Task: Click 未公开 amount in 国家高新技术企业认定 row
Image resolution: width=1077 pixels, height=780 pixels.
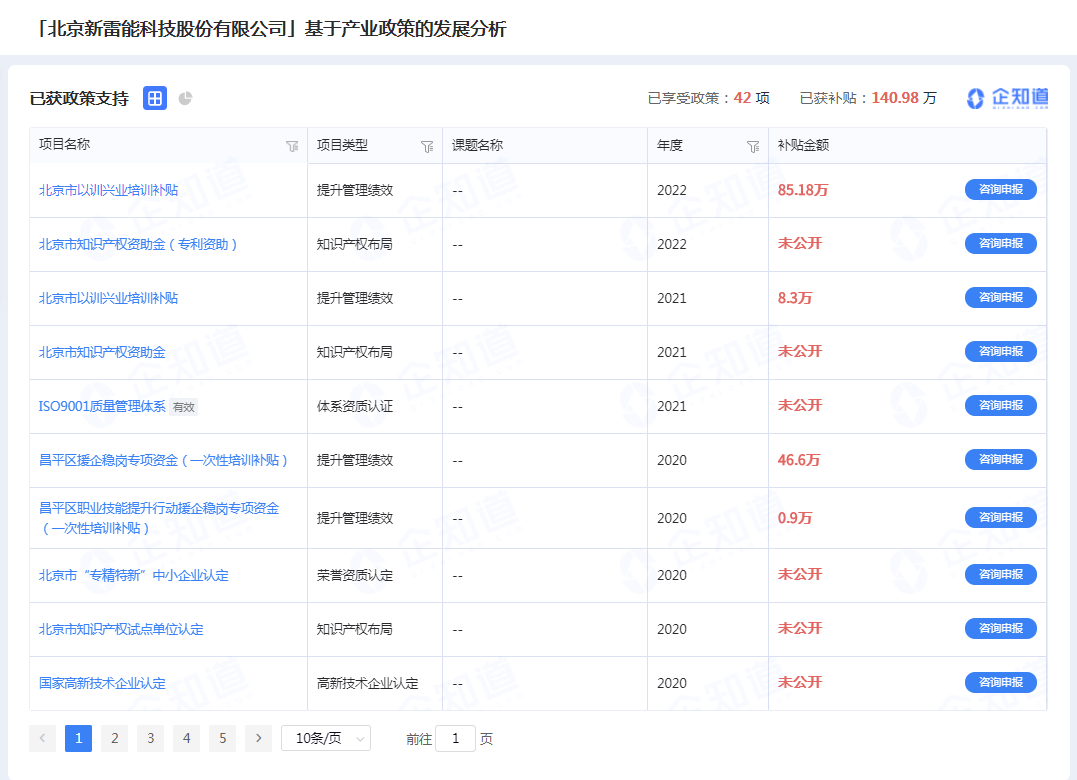Action: tap(800, 682)
